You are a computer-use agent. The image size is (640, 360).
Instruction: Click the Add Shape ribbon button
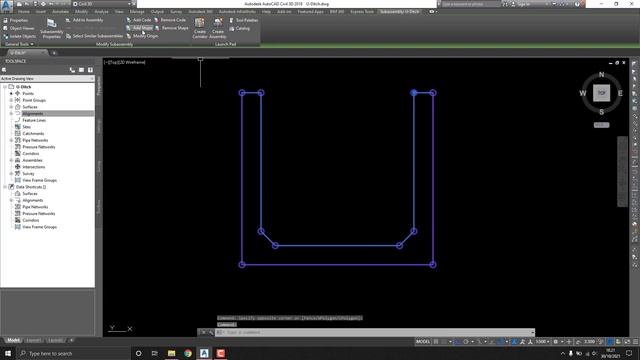click(140, 28)
